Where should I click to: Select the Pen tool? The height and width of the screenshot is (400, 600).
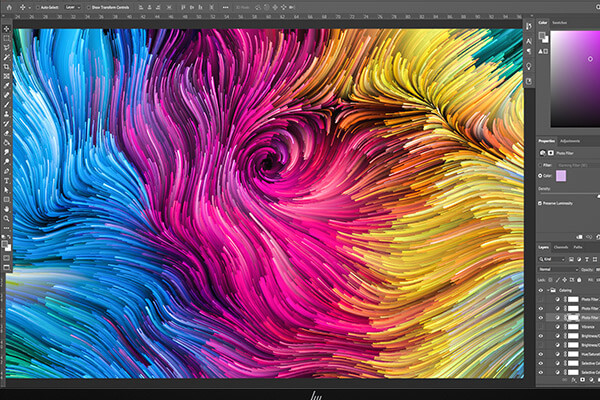click(7, 171)
